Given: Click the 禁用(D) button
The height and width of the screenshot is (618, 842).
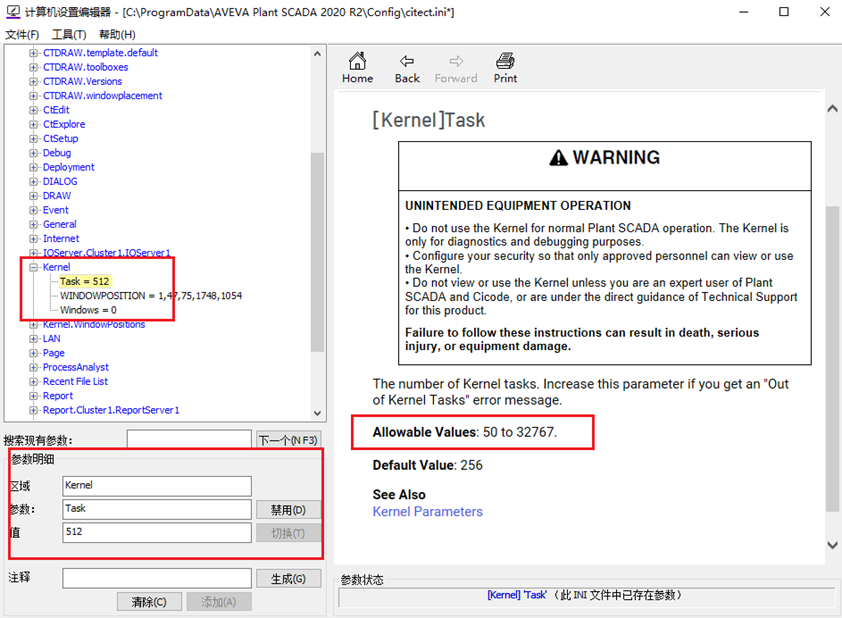Looking at the screenshot, I should point(288,510).
